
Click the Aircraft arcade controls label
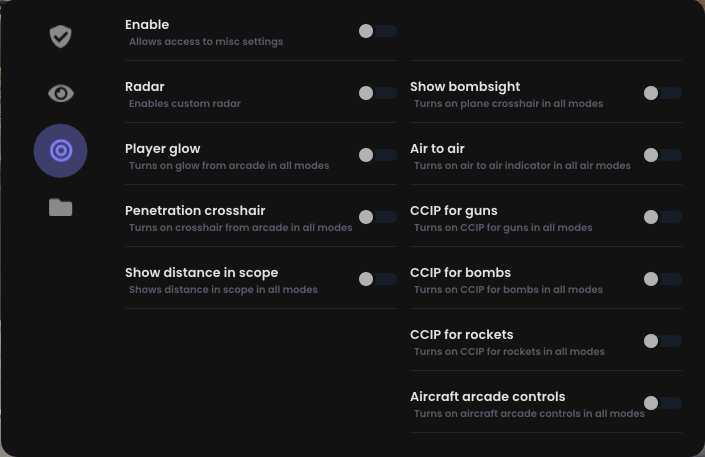click(487, 397)
